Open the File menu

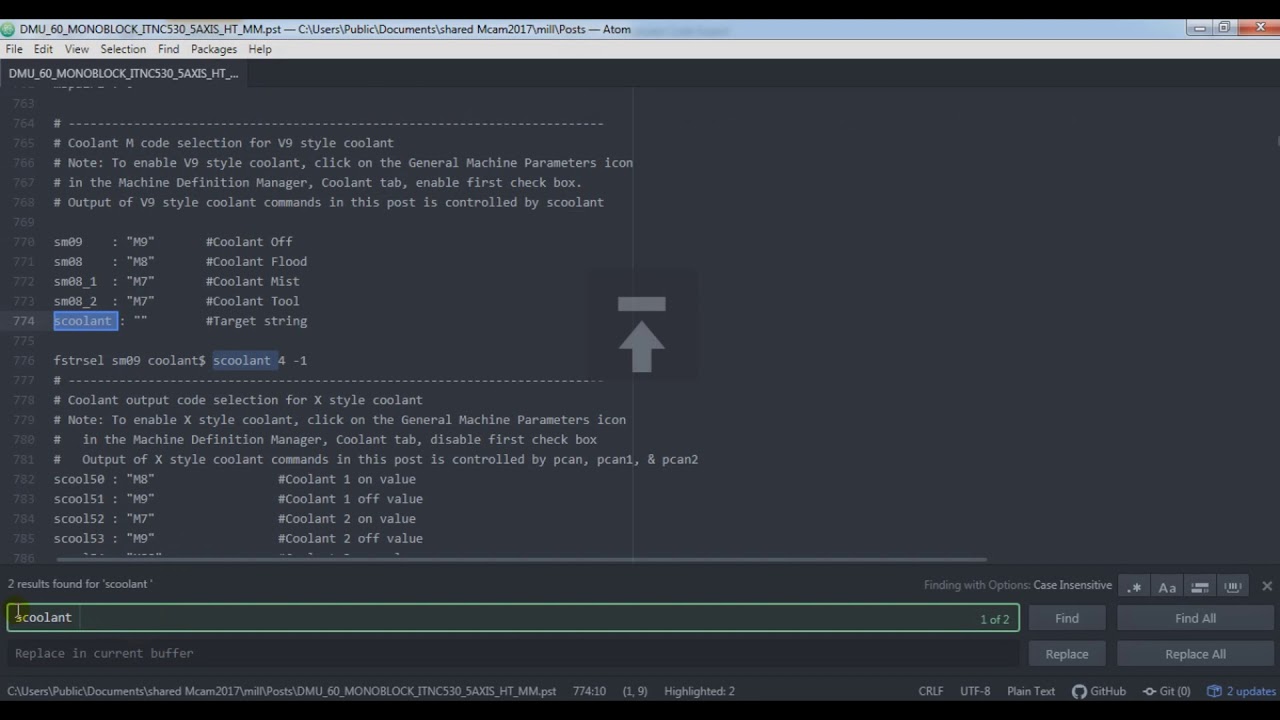(x=14, y=49)
